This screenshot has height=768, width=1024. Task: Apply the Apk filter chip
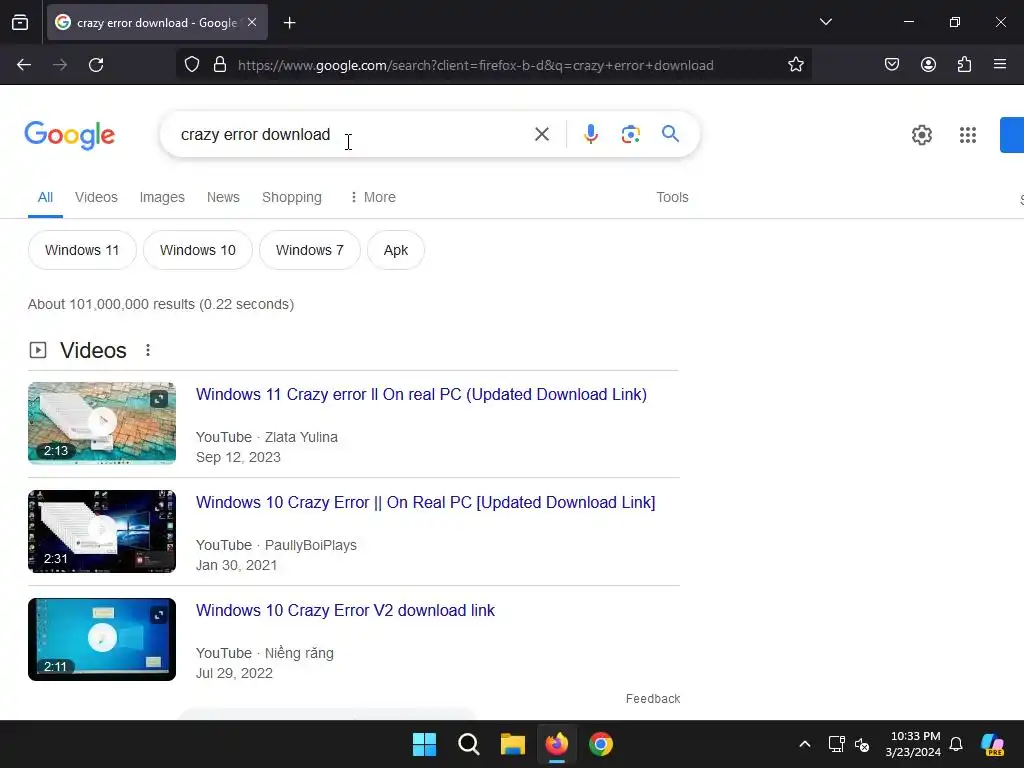tap(396, 250)
